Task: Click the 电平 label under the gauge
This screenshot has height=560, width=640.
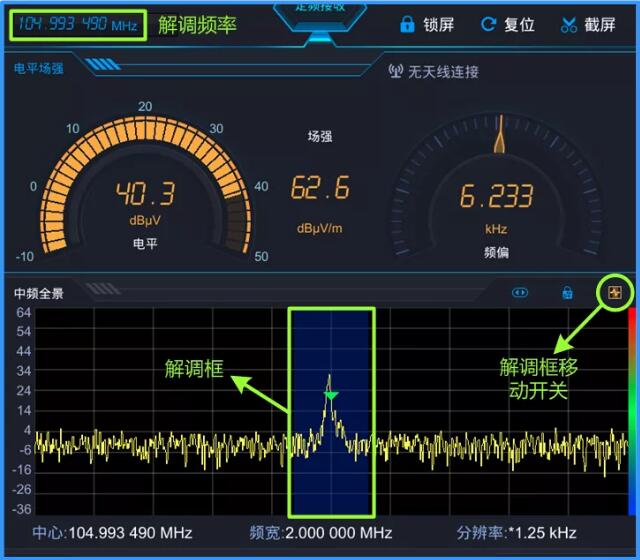Action: tap(145, 244)
